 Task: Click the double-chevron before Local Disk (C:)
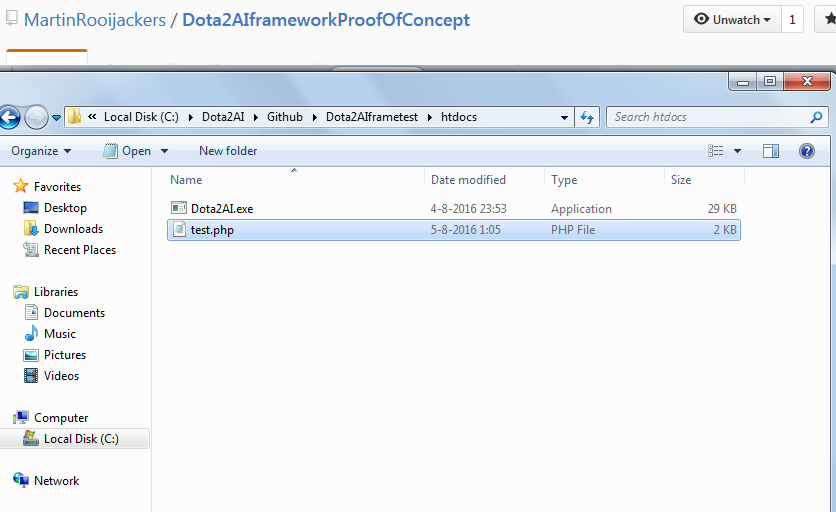(x=92, y=116)
